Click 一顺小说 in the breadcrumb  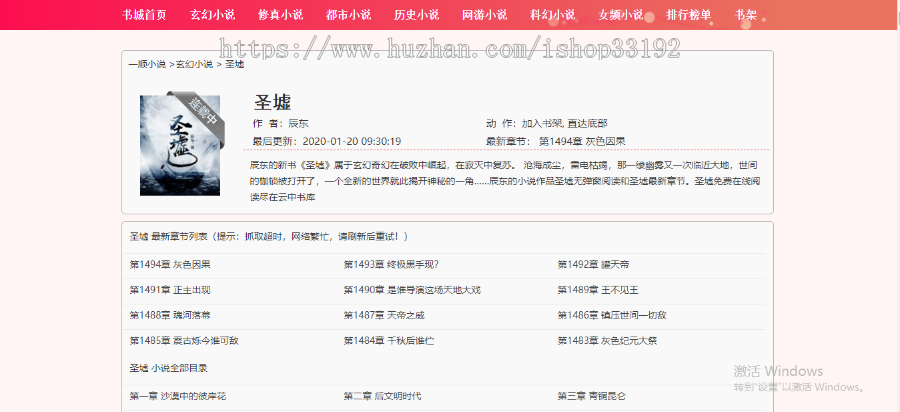pyautogui.click(x=148, y=64)
